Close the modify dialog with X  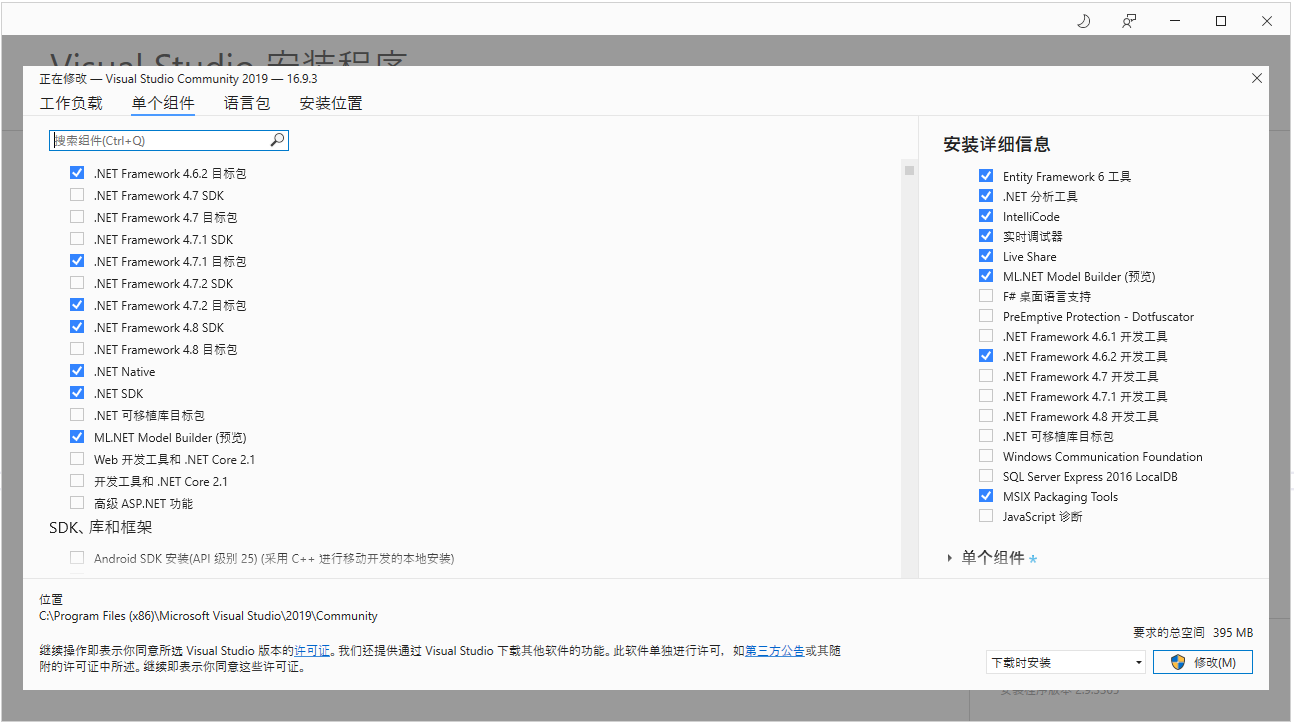pos(1257,78)
